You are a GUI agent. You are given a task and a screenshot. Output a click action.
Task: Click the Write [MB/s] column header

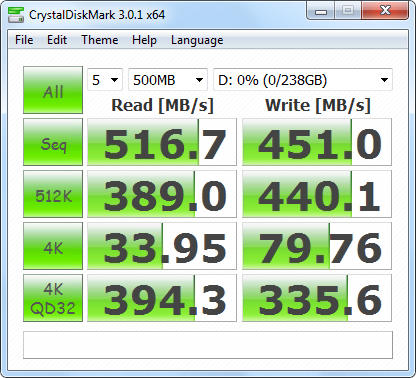point(318,105)
